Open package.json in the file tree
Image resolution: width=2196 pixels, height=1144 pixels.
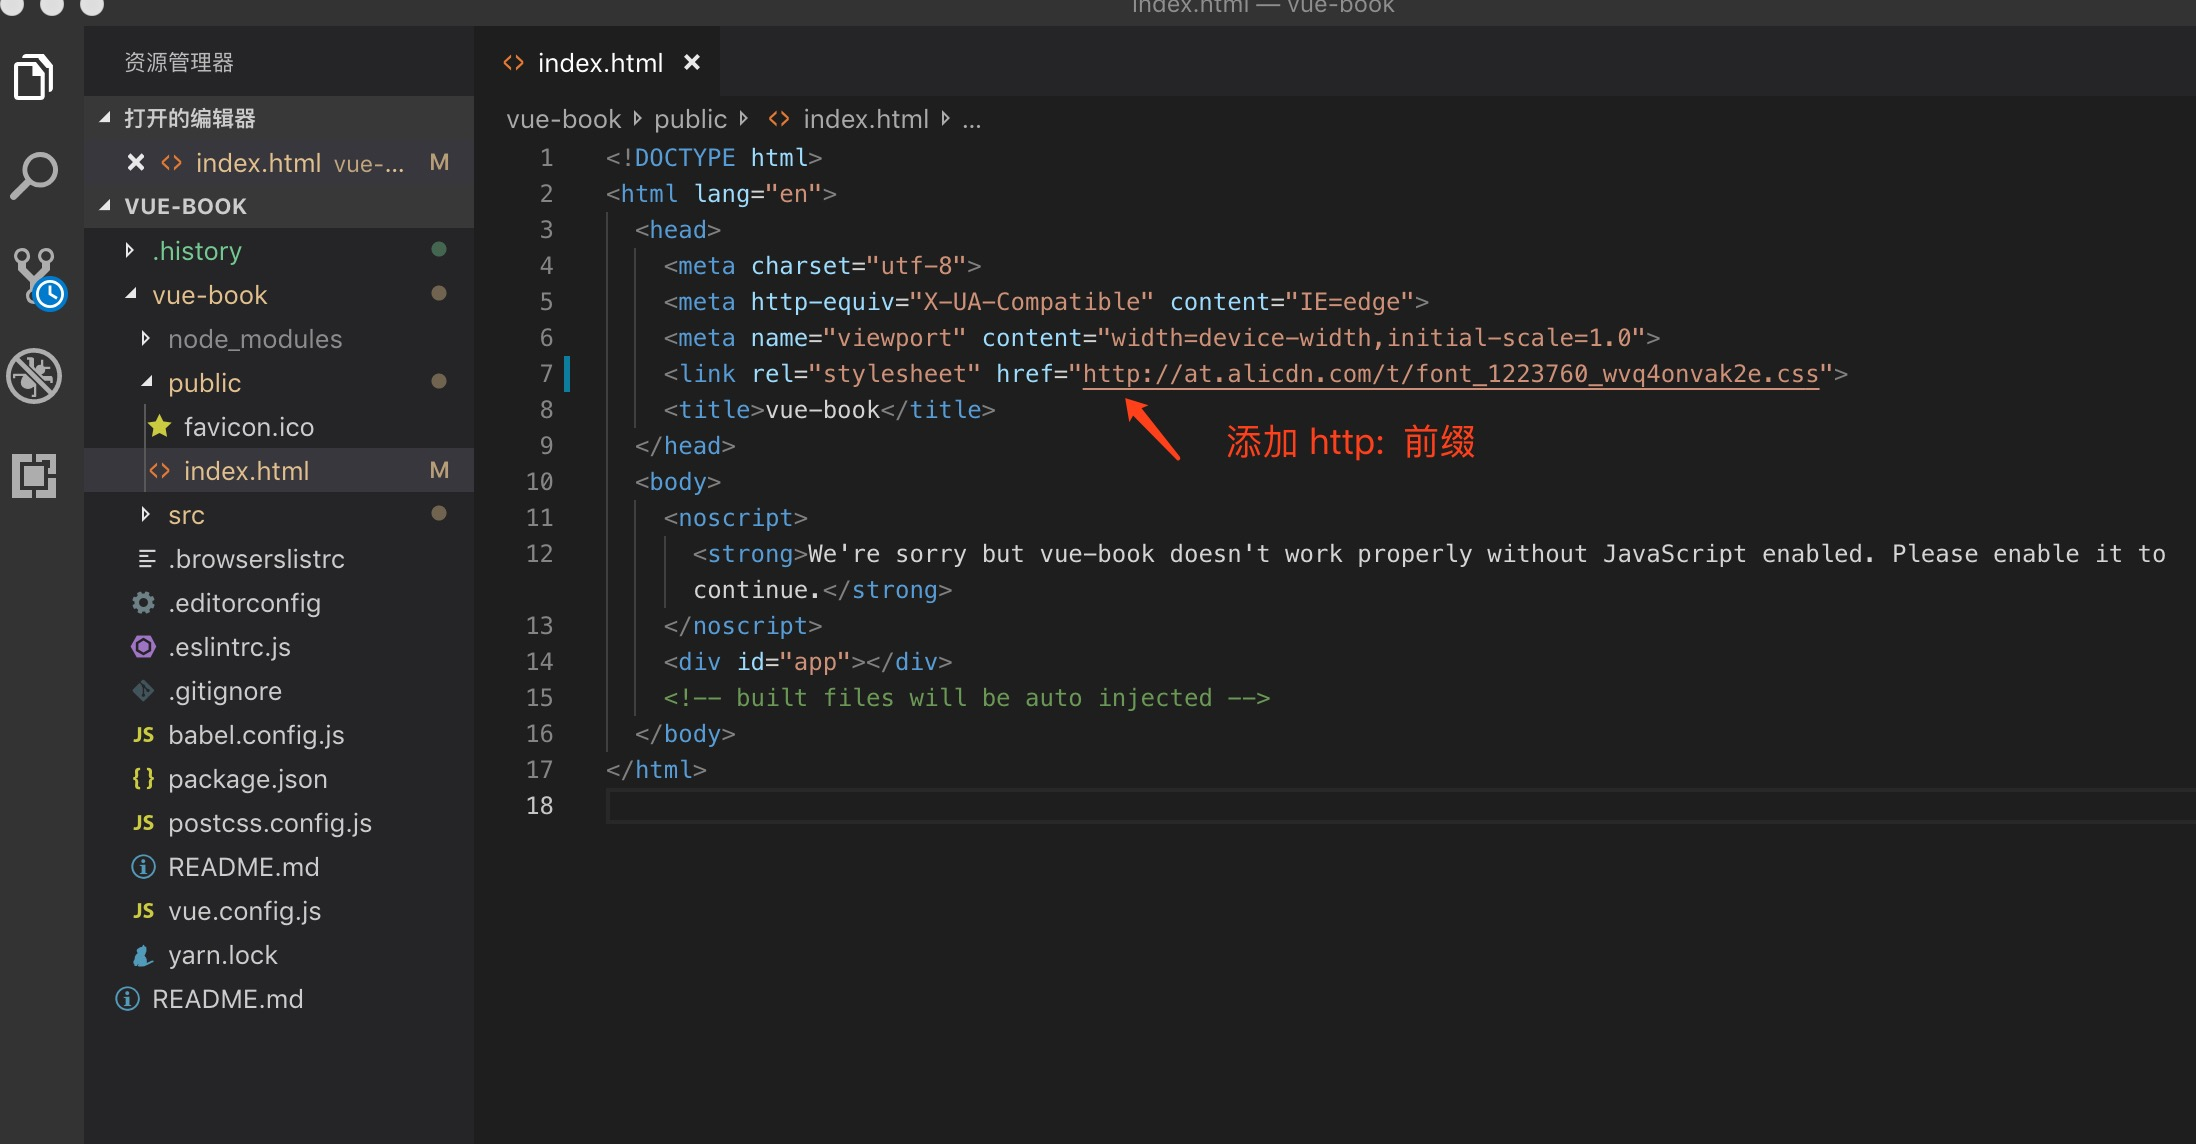(x=247, y=779)
